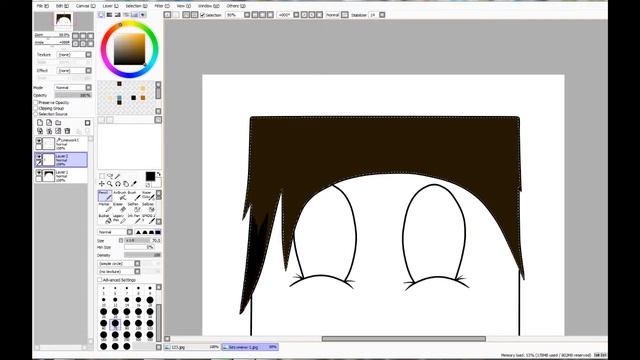Image resolution: width=640 pixels, height=360 pixels.
Task: Open the Texture dropdown
Action: (x=74, y=55)
